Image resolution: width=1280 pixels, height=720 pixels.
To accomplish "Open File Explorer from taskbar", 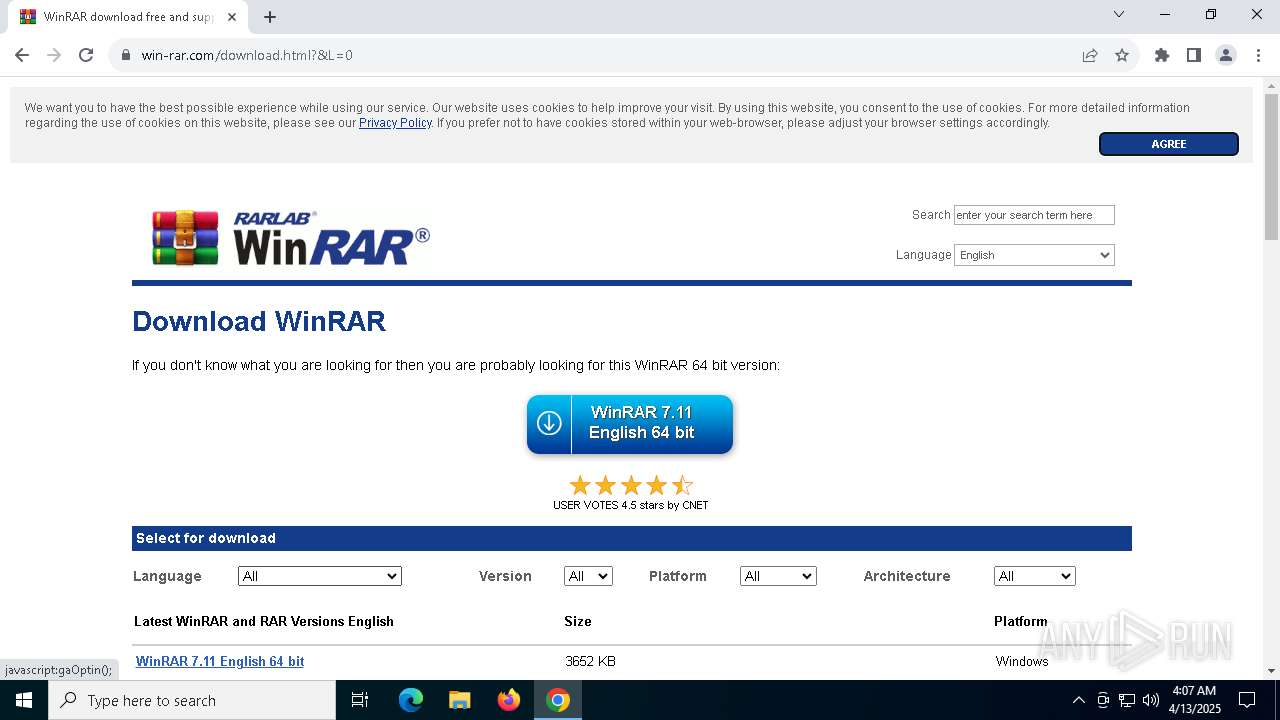I will pos(459,700).
